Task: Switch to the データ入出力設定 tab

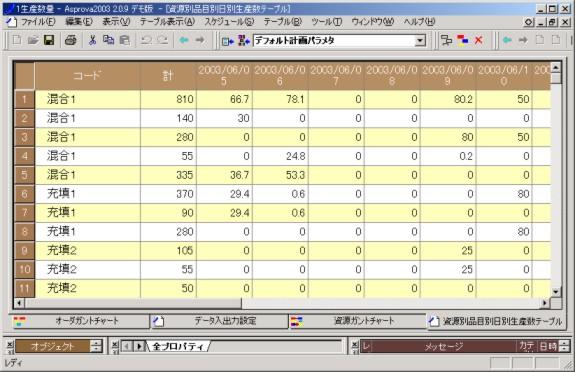Action: point(220,321)
